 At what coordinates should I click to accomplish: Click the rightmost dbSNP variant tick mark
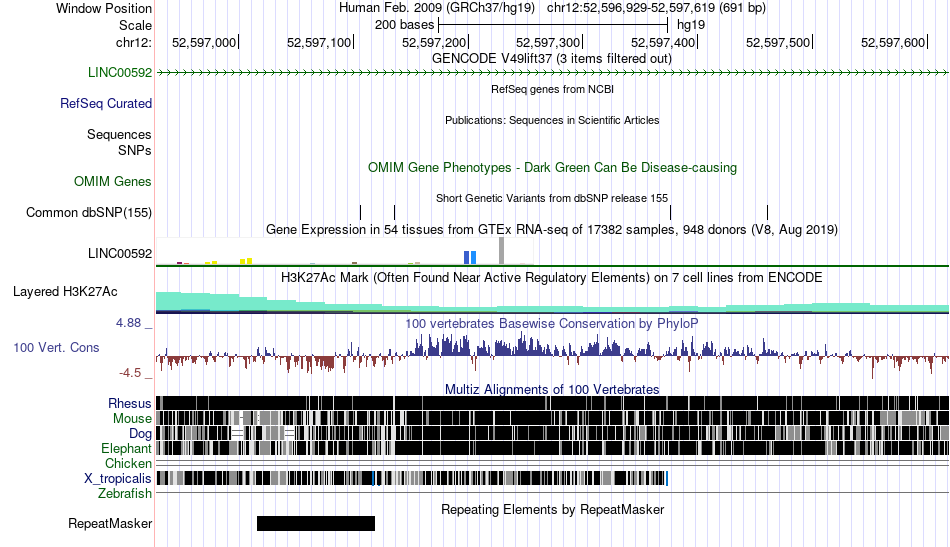click(768, 212)
